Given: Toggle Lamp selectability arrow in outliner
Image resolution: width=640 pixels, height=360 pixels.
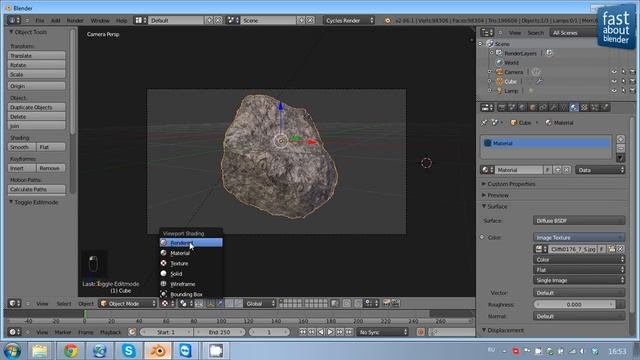Looking at the screenshot, I should tap(623, 91).
